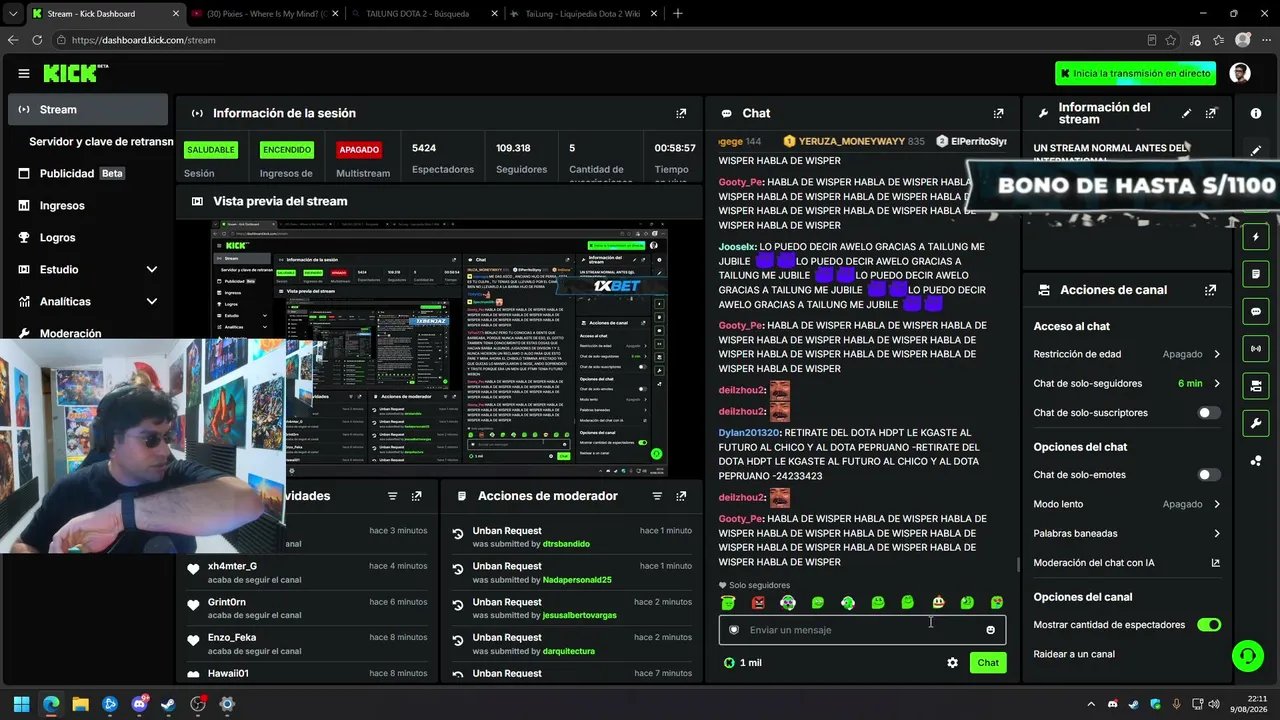
Task: Open Publicidad Beta in the sidebar
Action: (88, 174)
